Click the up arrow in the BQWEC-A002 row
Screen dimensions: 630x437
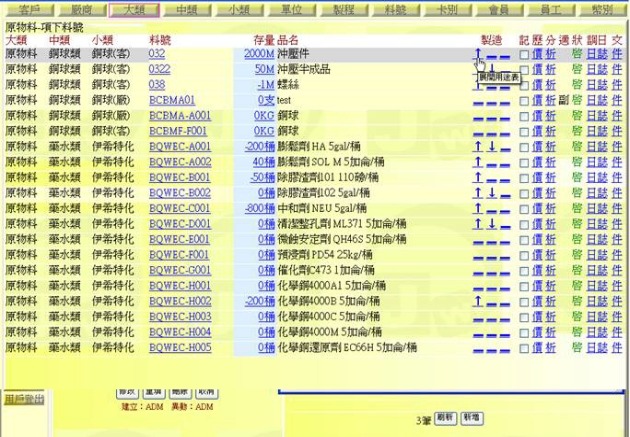coord(478,162)
